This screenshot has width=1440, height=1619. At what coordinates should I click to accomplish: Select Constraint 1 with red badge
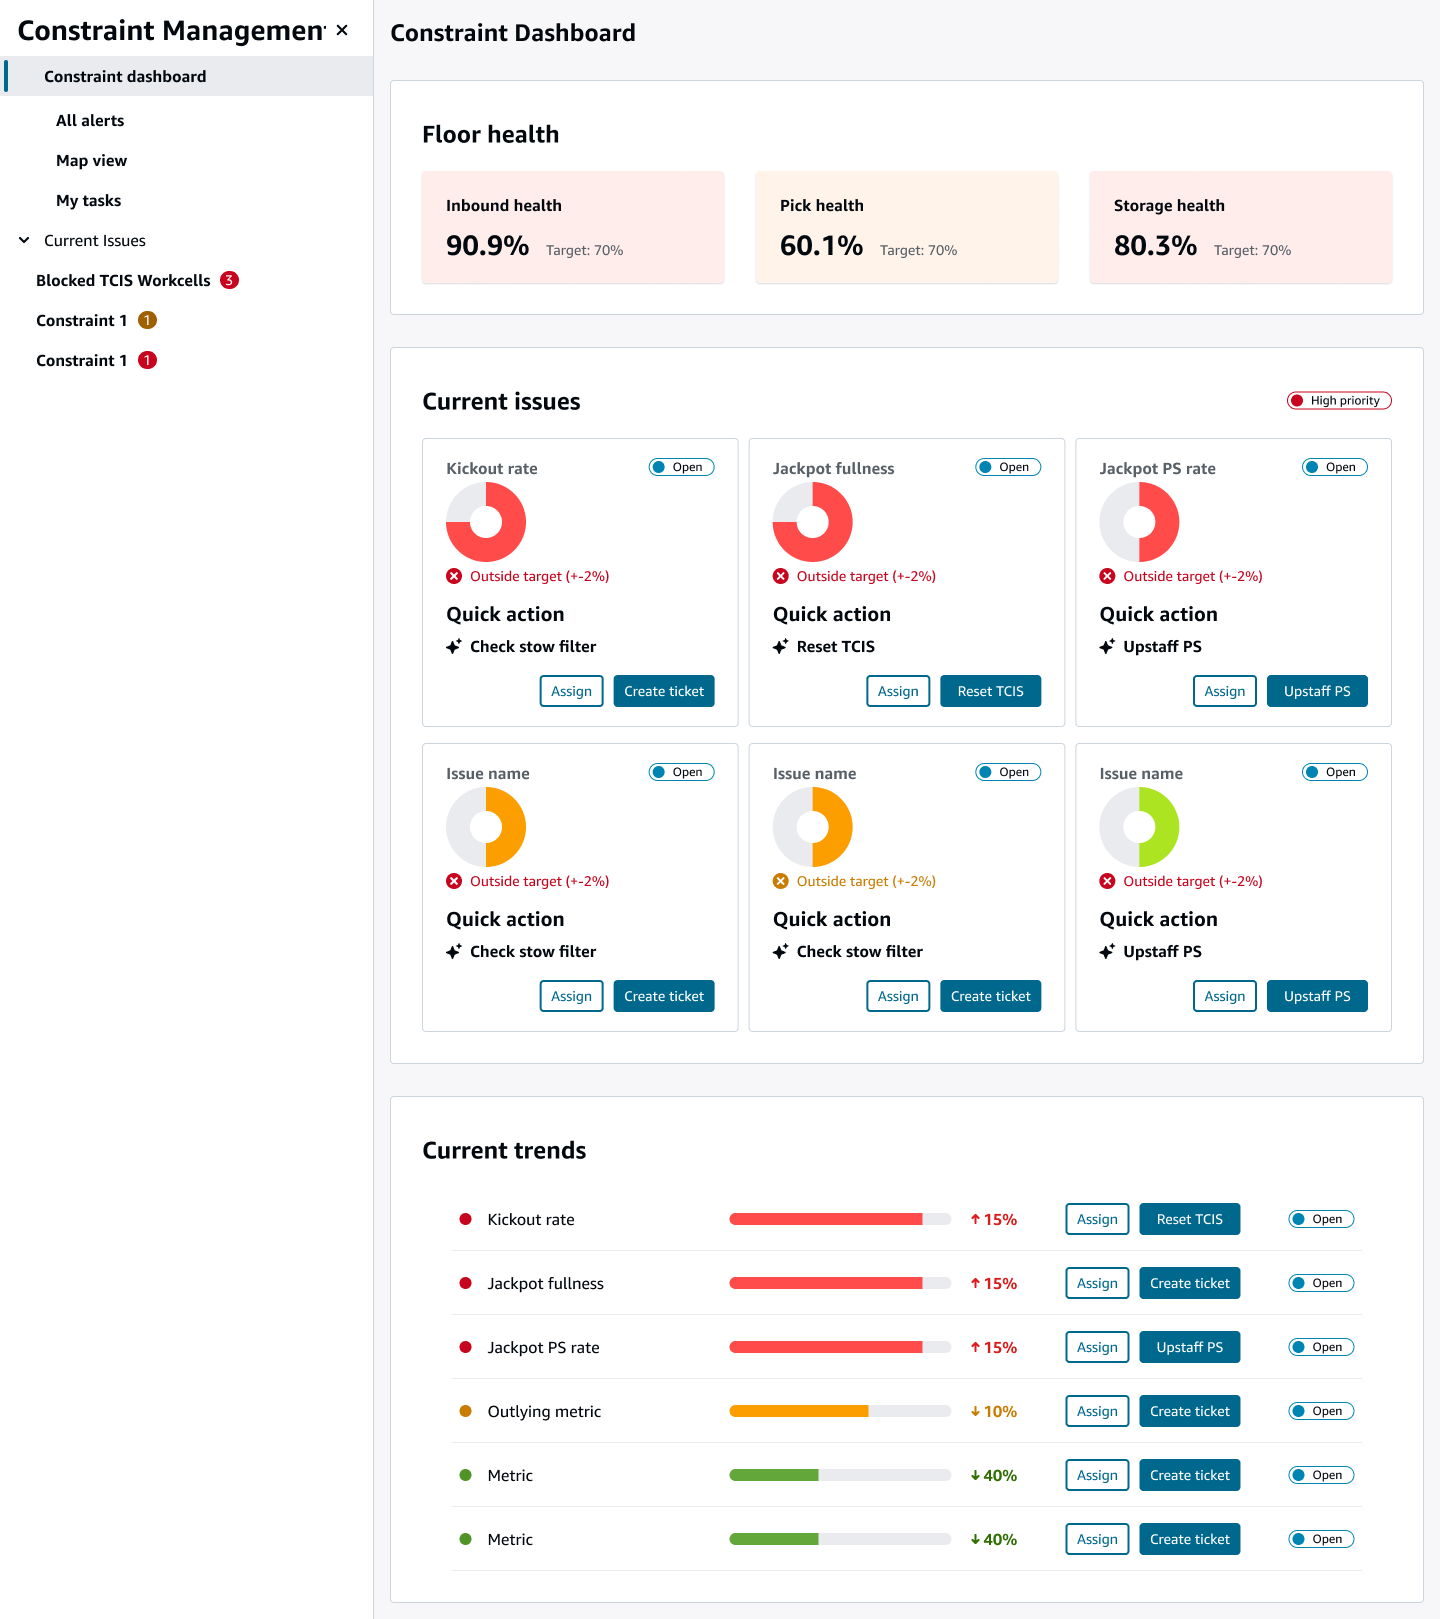coord(81,360)
